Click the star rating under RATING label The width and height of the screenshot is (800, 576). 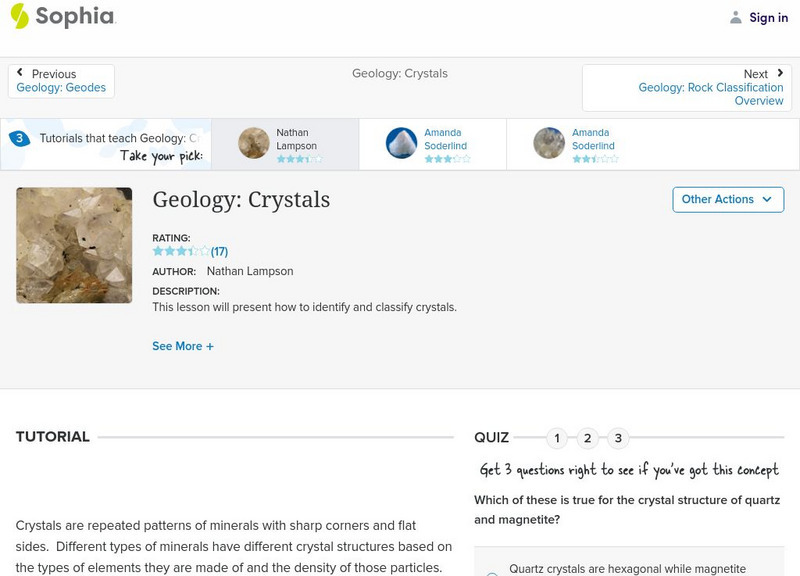[181, 251]
